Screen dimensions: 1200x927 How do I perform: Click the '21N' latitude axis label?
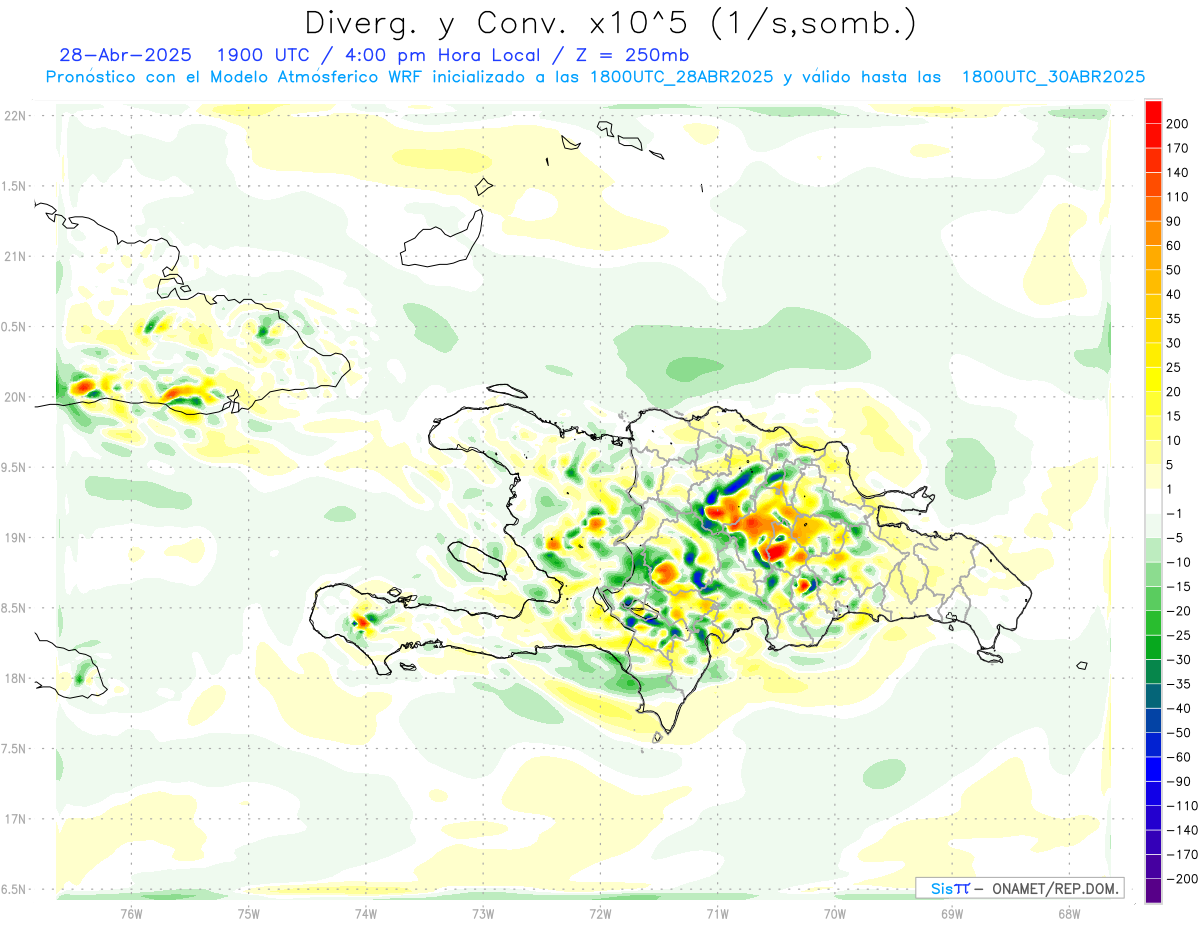(15, 257)
